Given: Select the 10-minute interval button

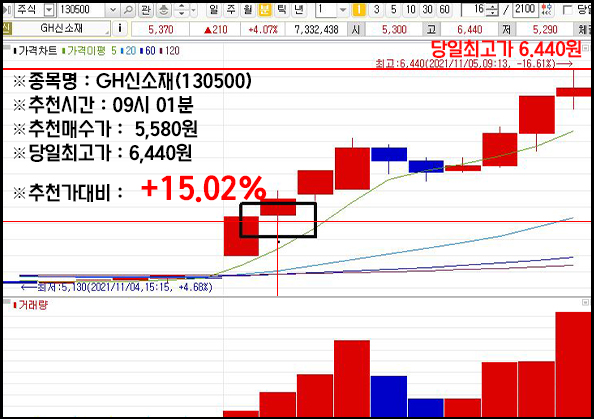Looking at the screenshot, I should [411, 9].
